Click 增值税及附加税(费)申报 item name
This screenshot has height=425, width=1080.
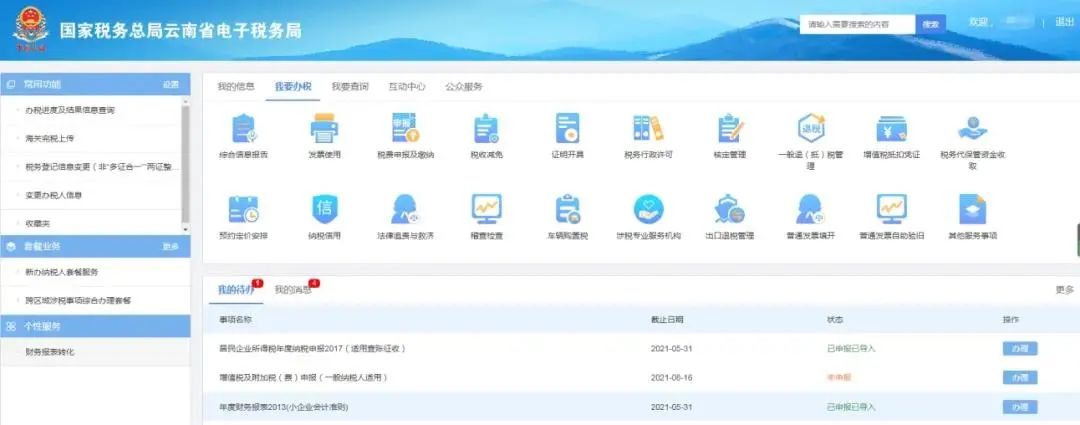[x=304, y=377]
